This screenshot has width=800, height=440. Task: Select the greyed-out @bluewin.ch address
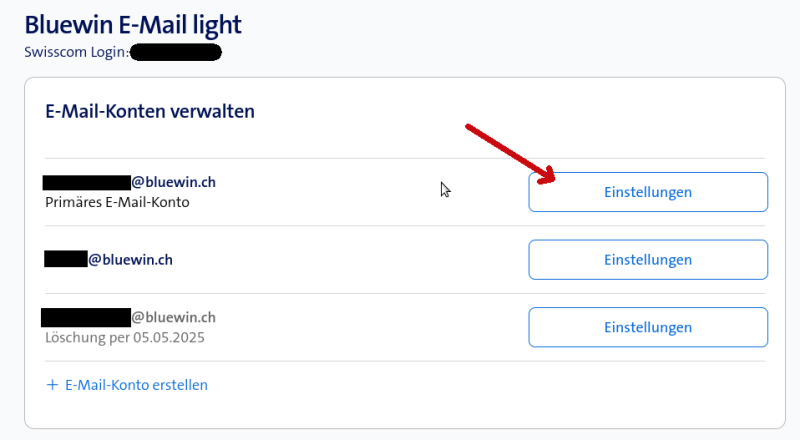174,318
